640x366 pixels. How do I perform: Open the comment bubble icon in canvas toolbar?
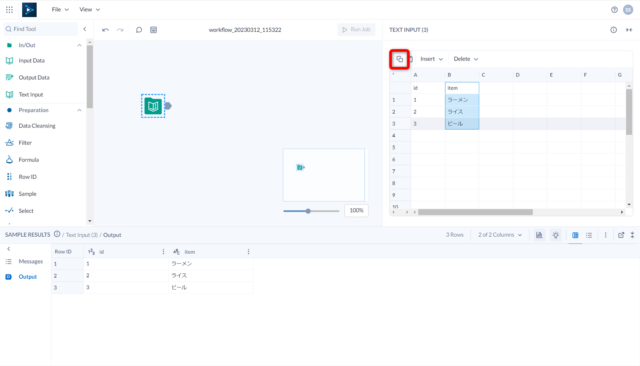tap(139, 30)
